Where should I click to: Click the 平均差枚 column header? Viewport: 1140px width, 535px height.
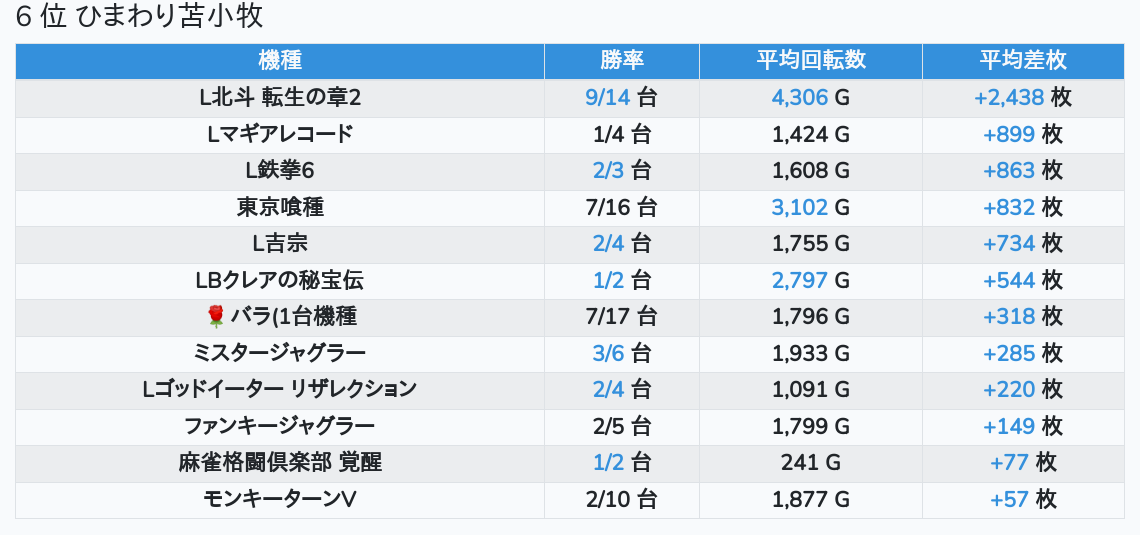tap(1023, 60)
